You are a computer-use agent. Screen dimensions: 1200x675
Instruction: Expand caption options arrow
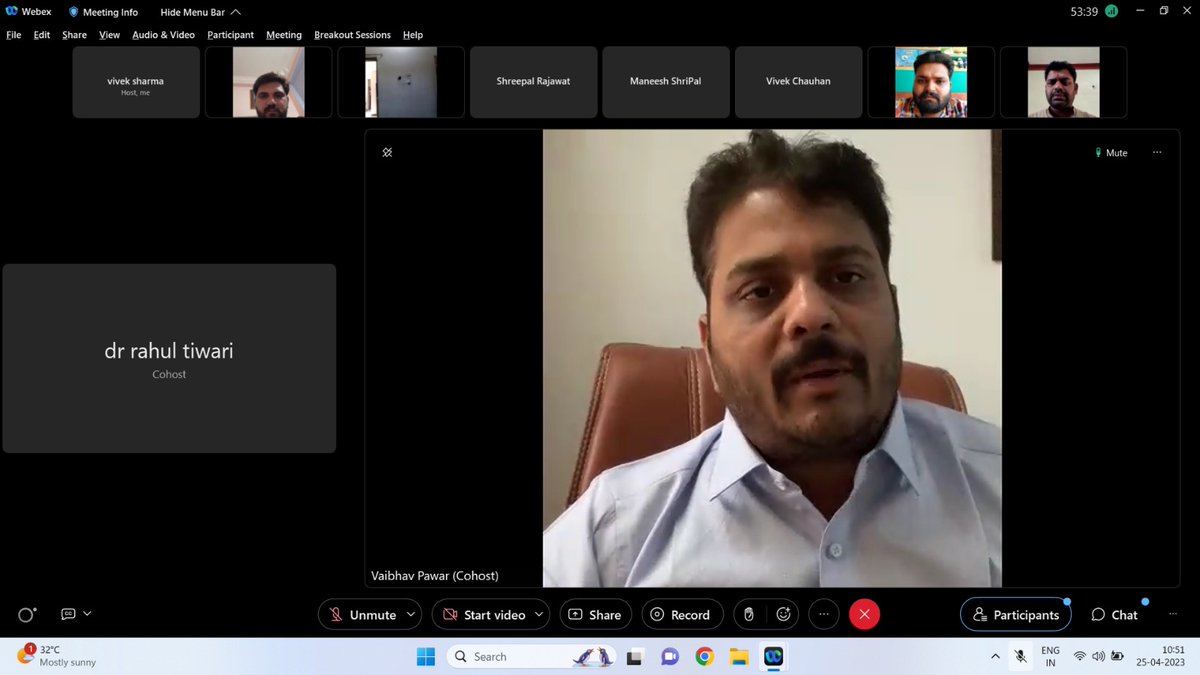(87, 614)
